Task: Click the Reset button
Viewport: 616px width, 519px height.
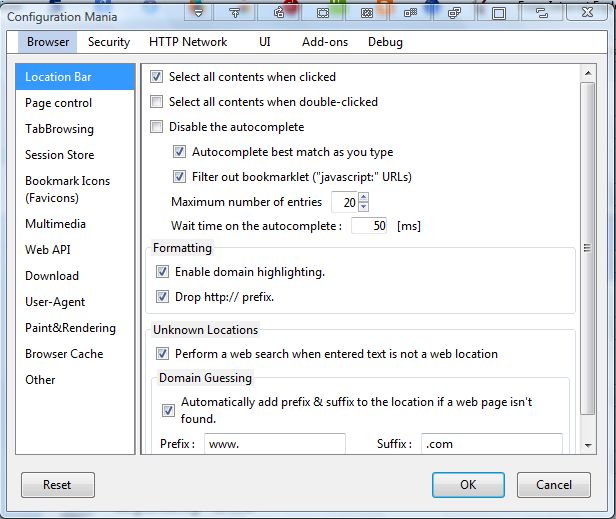Action: coord(58,485)
